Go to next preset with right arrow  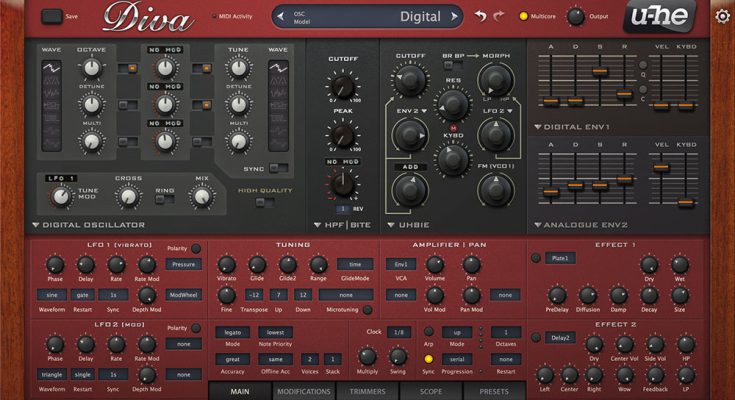tap(457, 16)
